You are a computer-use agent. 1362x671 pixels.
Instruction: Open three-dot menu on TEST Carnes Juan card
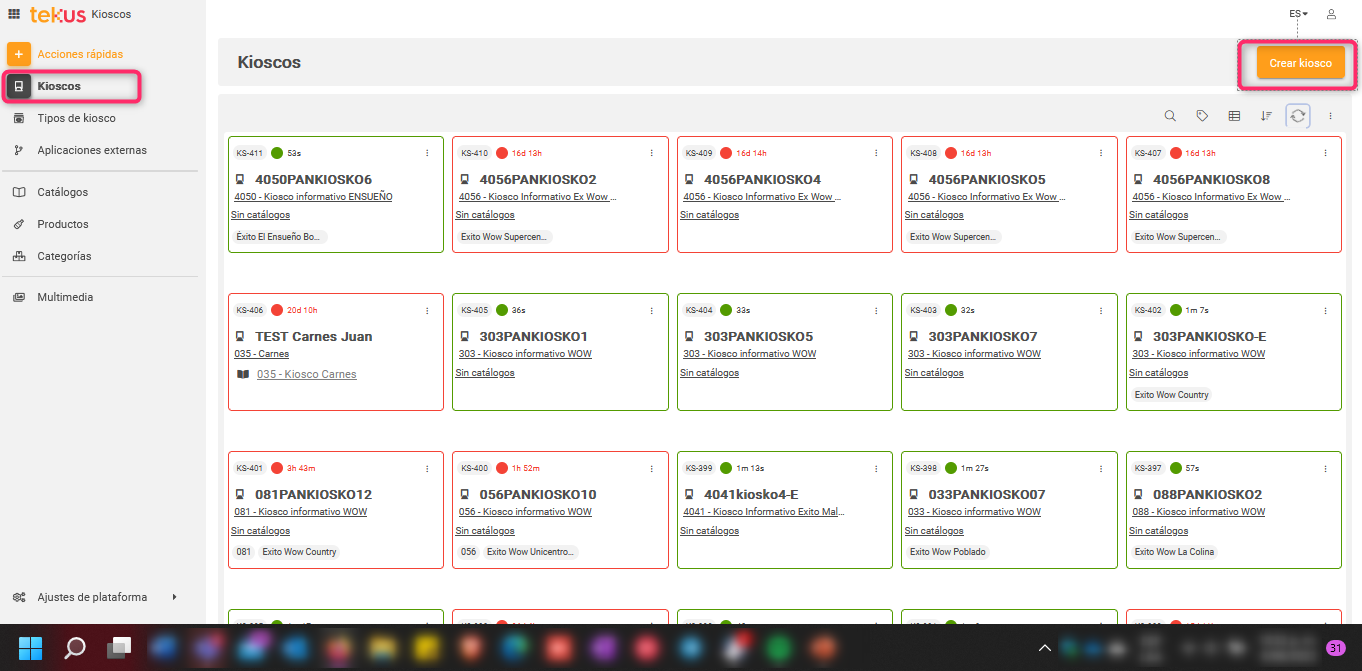point(427,310)
